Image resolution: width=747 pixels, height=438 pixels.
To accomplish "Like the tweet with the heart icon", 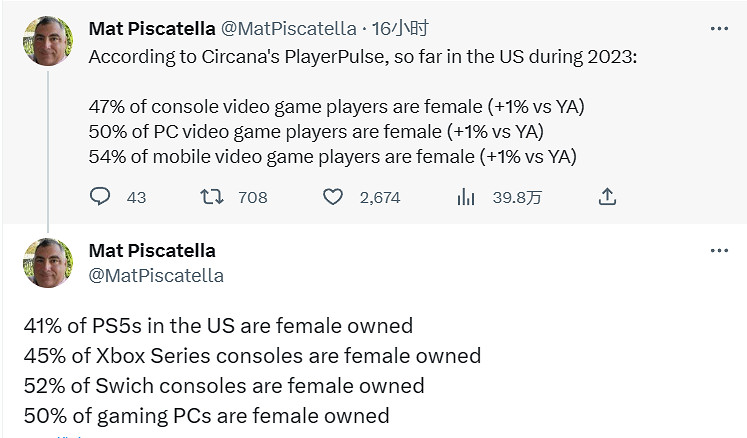I will click(x=333, y=197).
